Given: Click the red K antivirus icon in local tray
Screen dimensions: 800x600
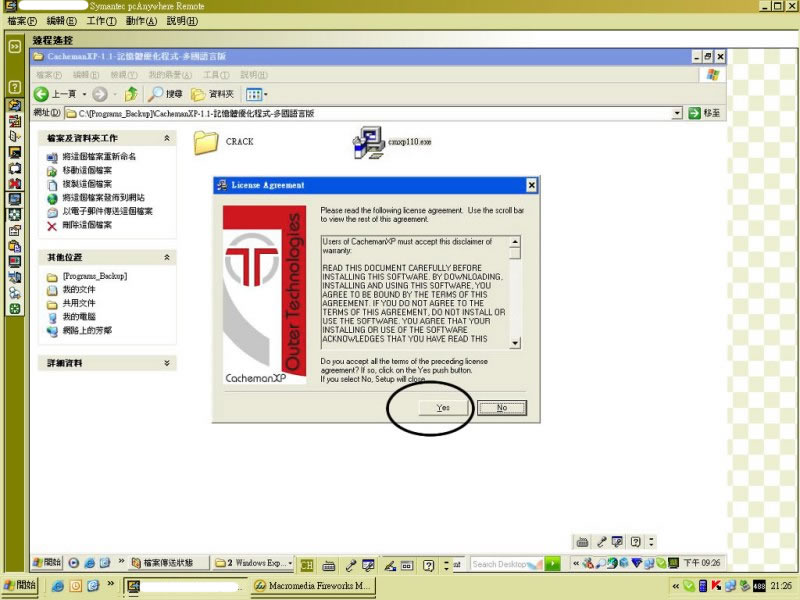Looking at the screenshot, I should [x=716, y=586].
